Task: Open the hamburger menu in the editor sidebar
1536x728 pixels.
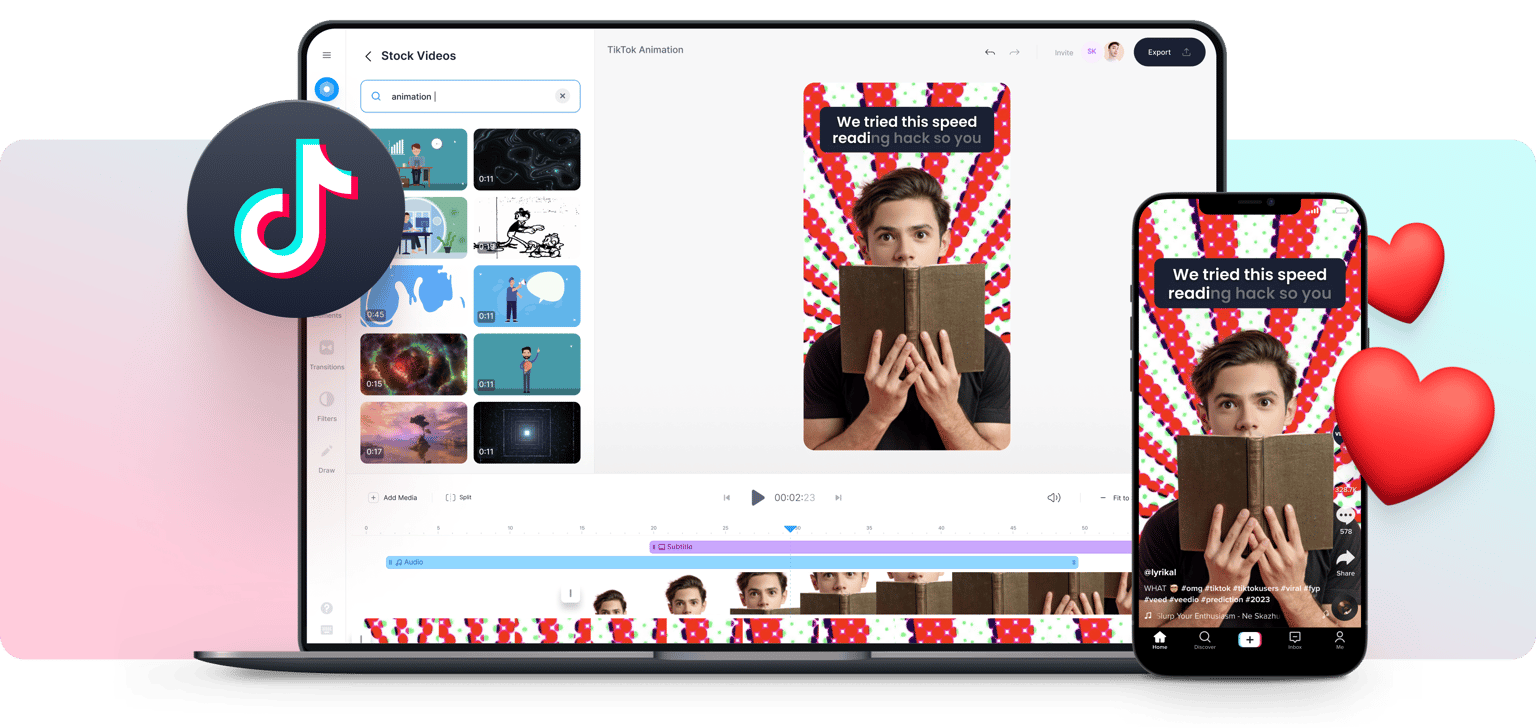Action: [x=327, y=55]
